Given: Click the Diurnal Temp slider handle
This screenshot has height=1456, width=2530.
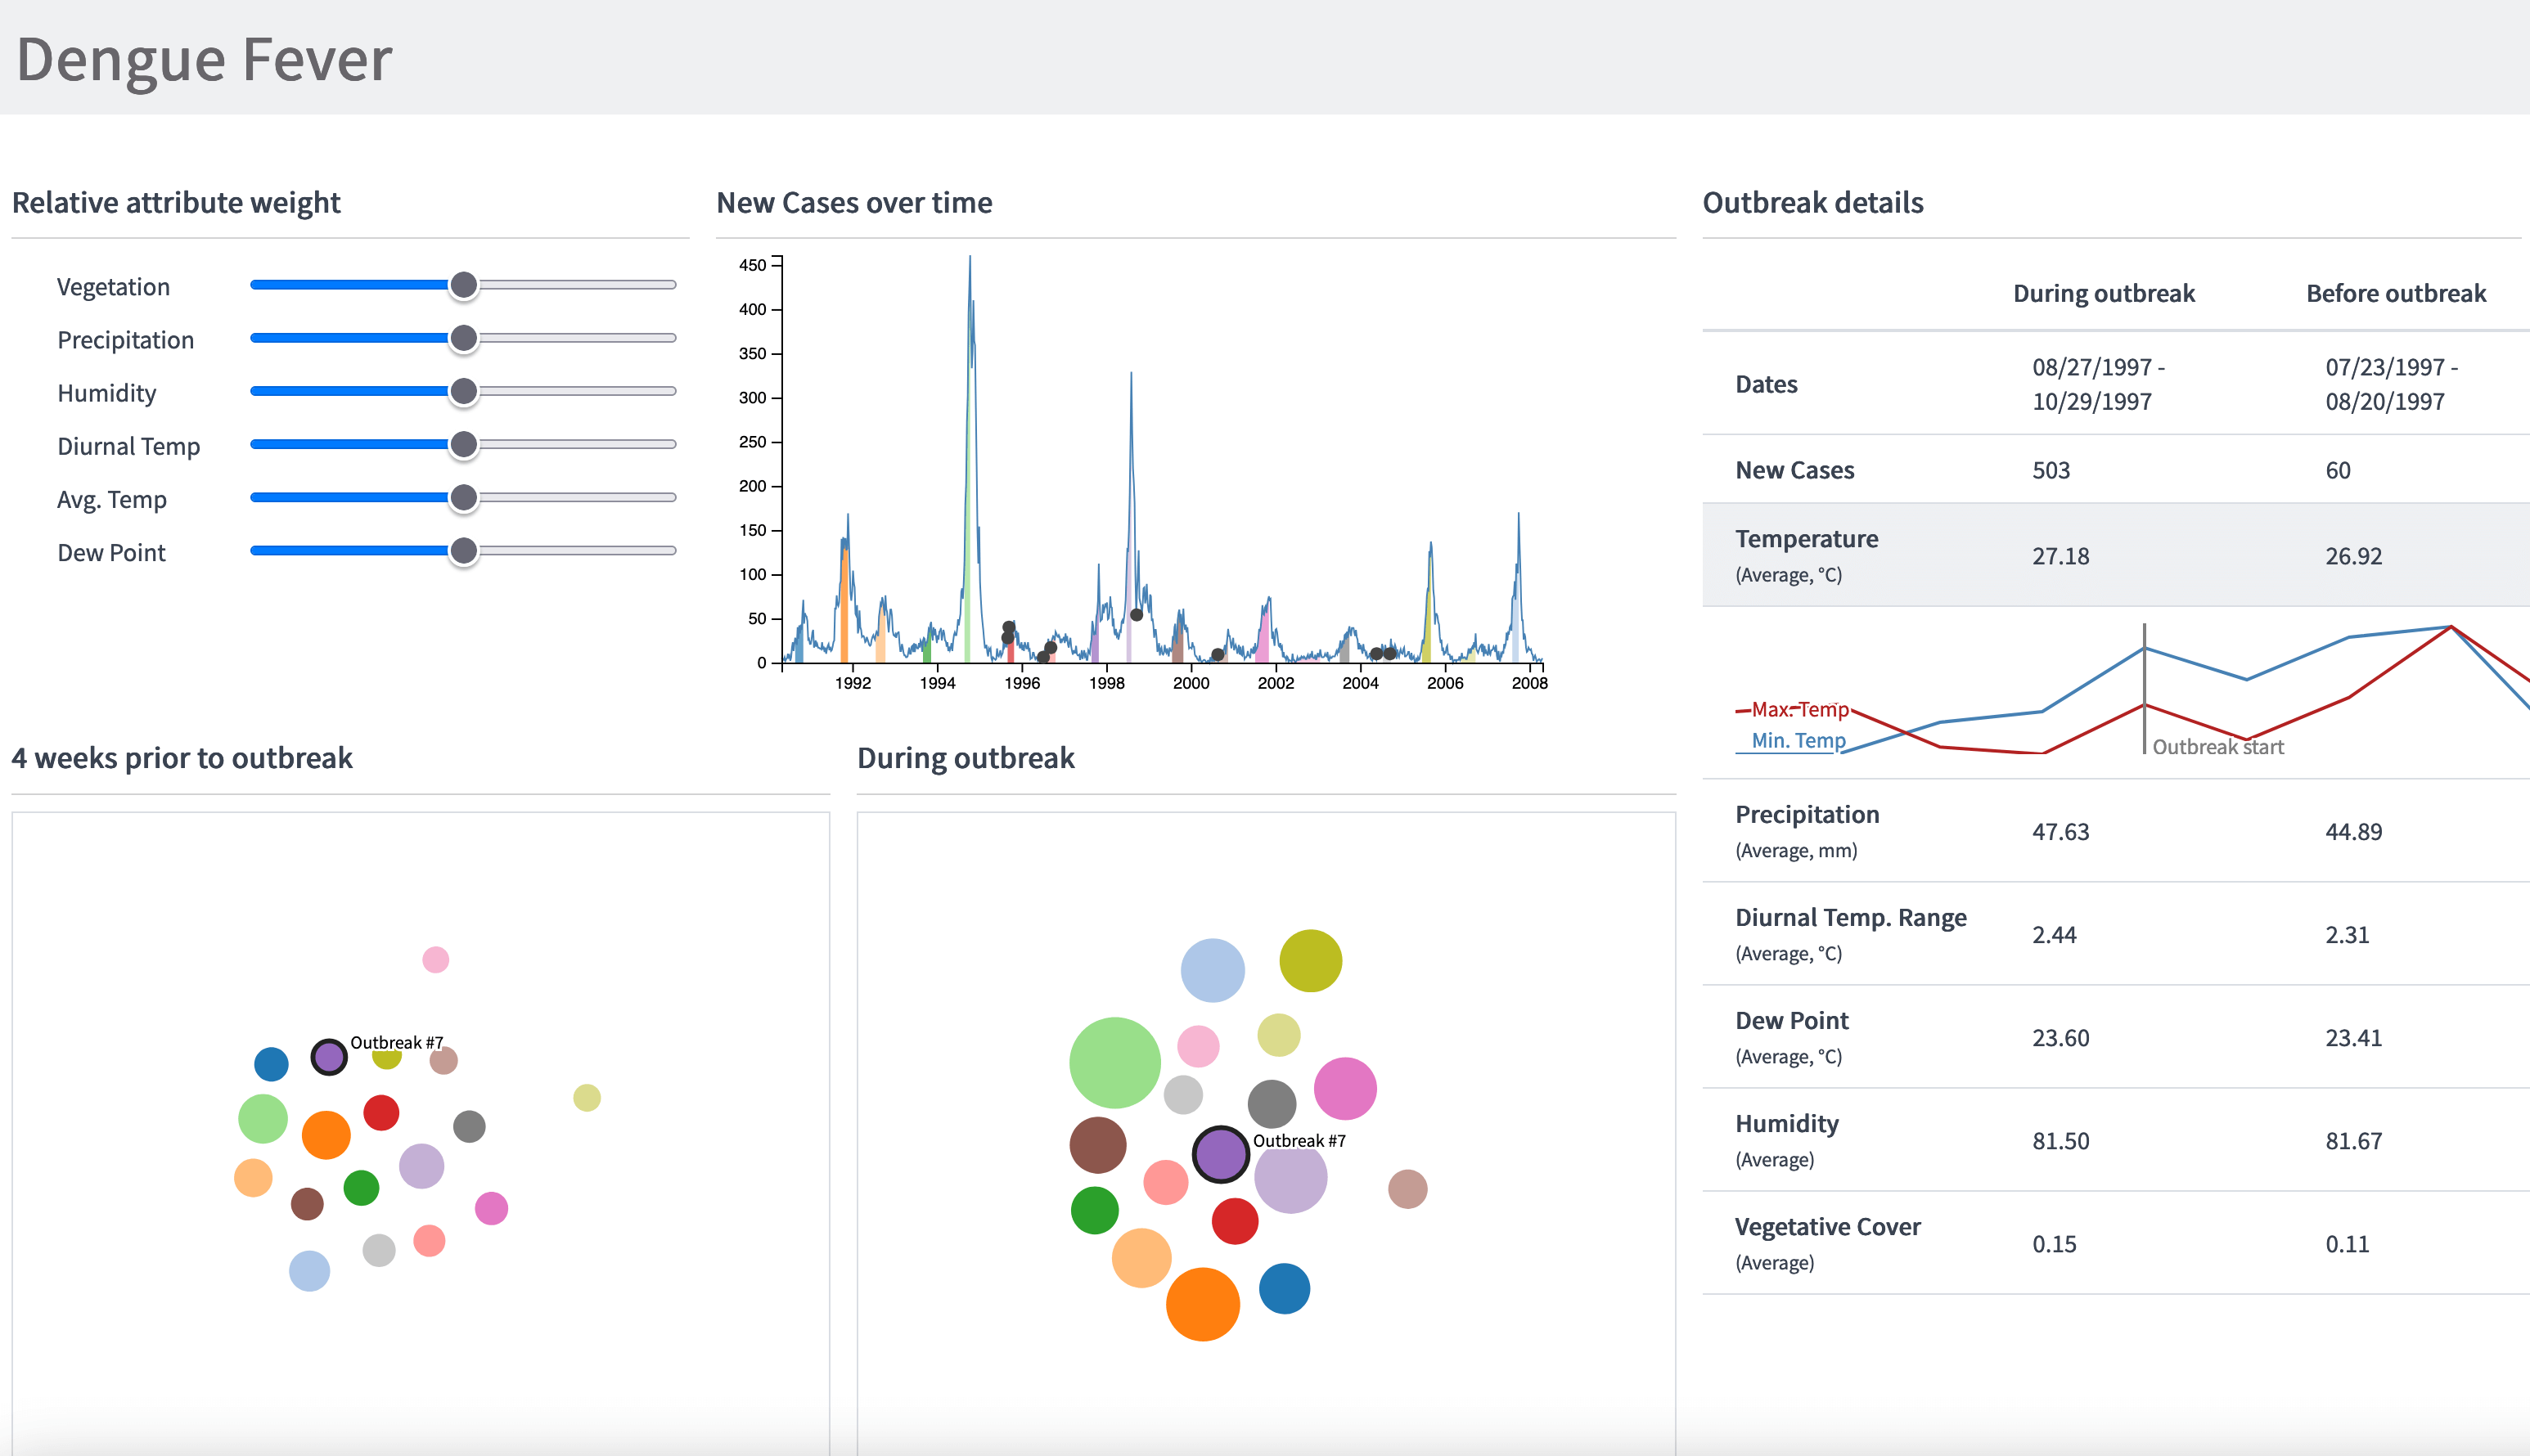Looking at the screenshot, I should 463,444.
